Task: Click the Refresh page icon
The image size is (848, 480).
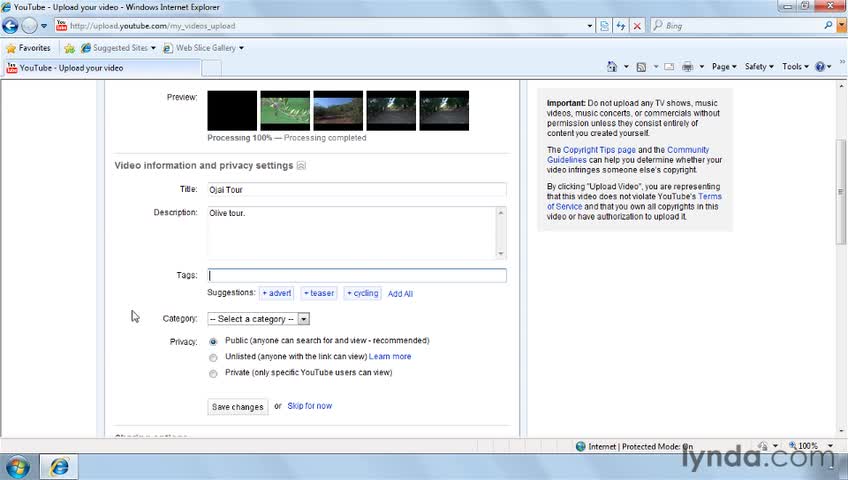Action: click(x=621, y=26)
